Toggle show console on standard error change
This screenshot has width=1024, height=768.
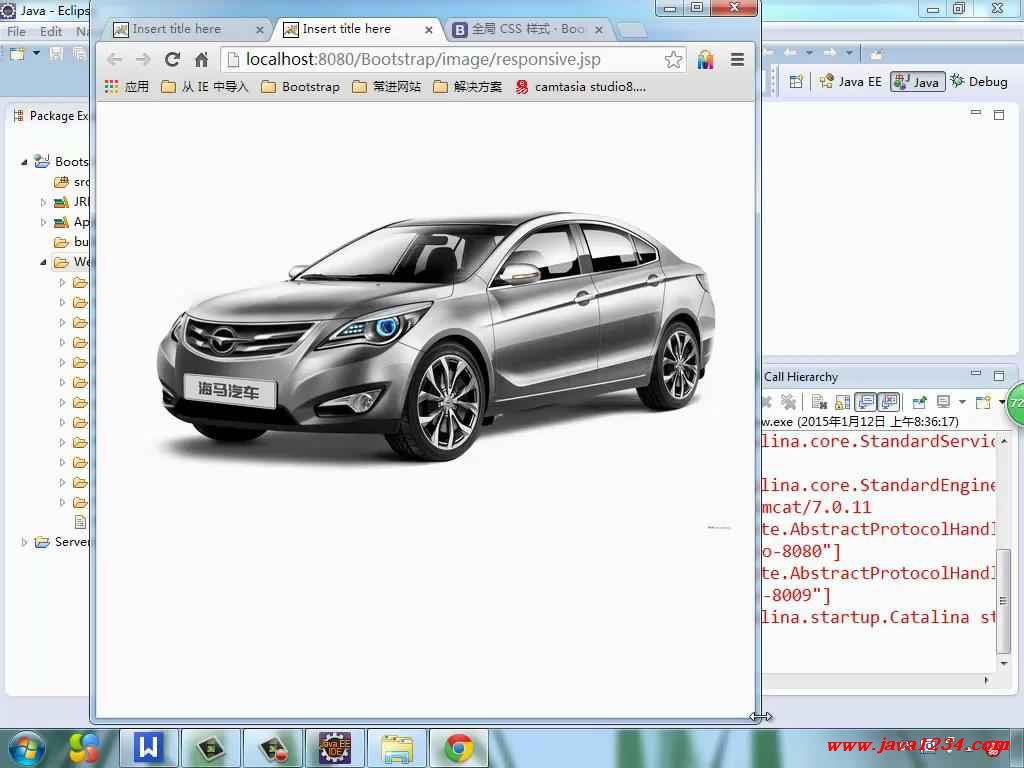point(888,402)
